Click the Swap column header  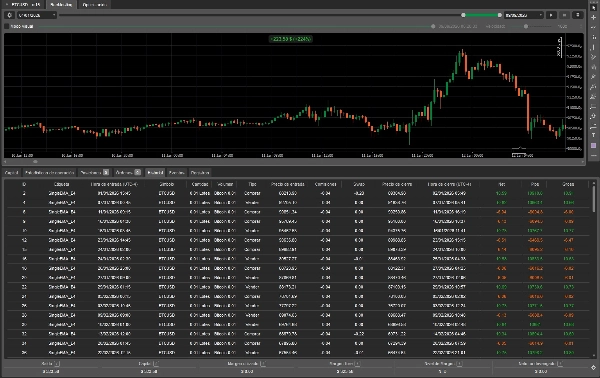pyautogui.click(x=359, y=184)
